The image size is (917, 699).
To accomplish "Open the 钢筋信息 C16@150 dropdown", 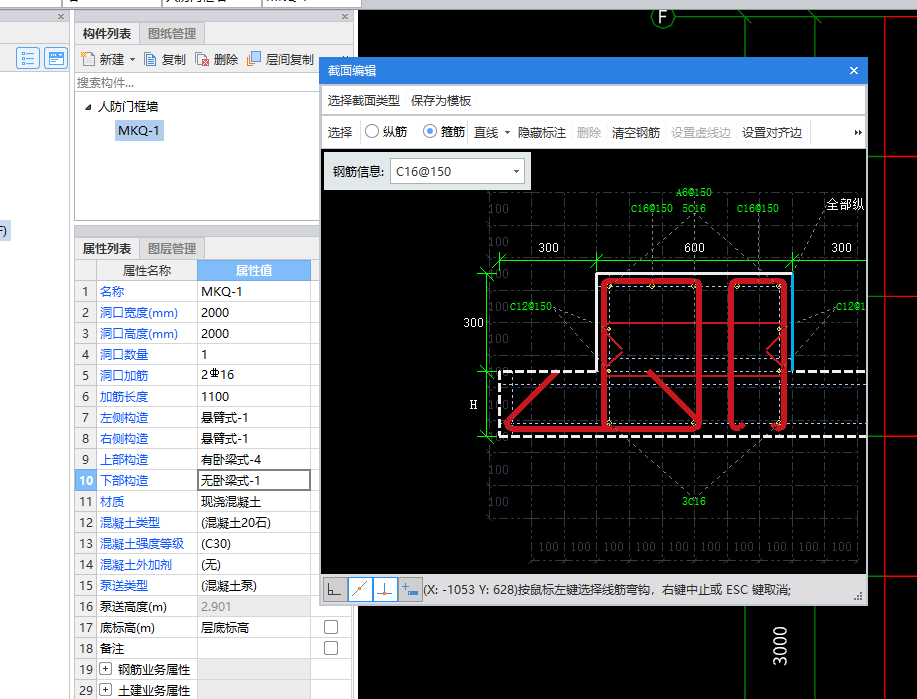I will [x=516, y=171].
